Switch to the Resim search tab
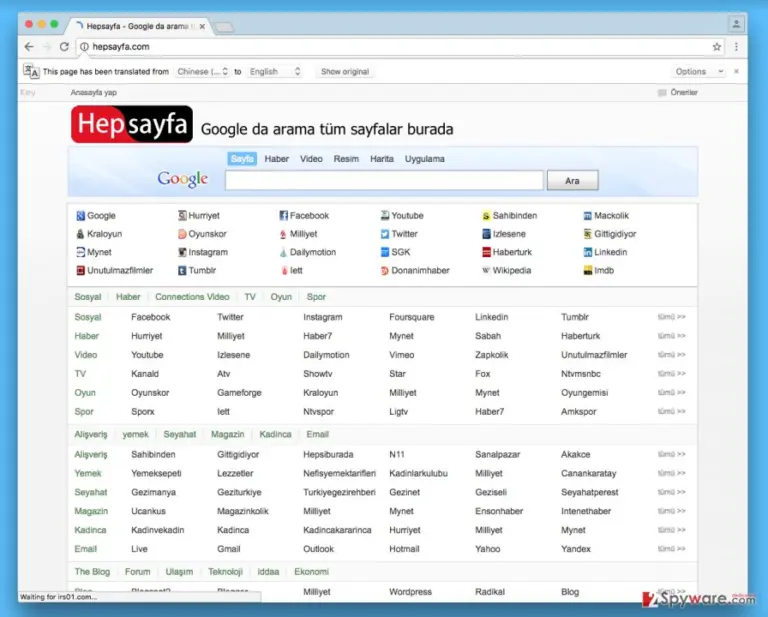768x617 pixels. 346,159
